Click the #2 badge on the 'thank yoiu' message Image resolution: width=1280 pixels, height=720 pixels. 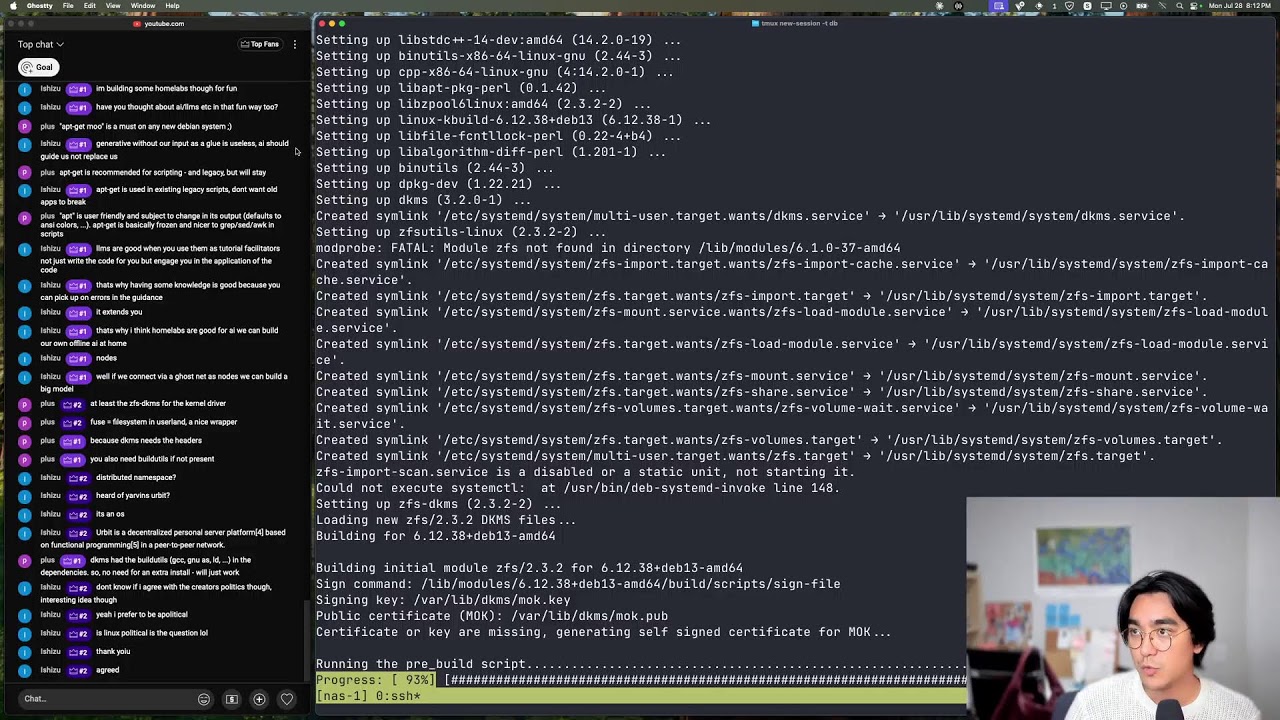[x=77, y=652]
